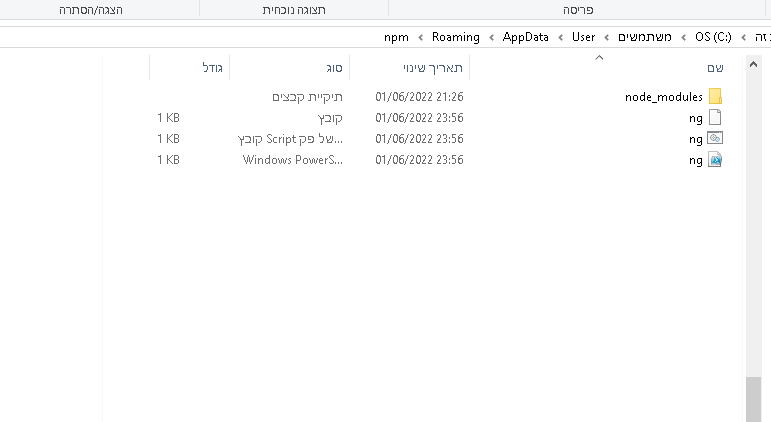Sort by the תאריך שינוי date column
The width and height of the screenshot is (771, 422).
[433, 68]
